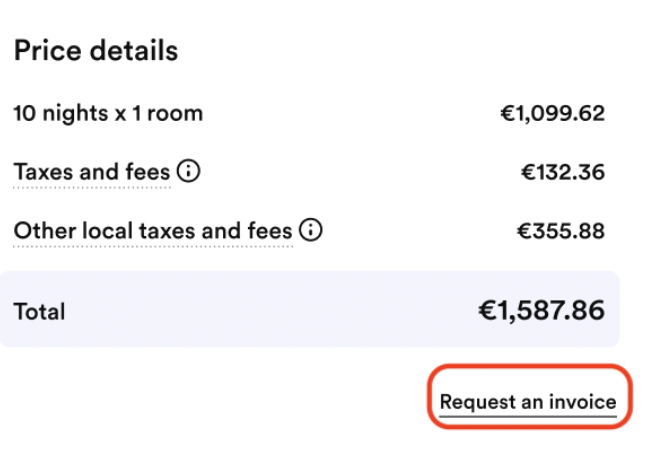This screenshot has width=646, height=450.
Task: Click the euro sign of the total amount
Action: [486, 310]
